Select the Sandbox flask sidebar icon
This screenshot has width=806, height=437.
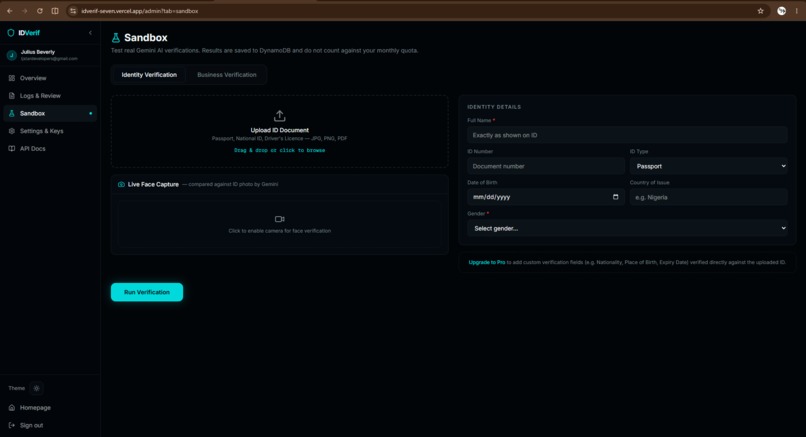(12, 113)
